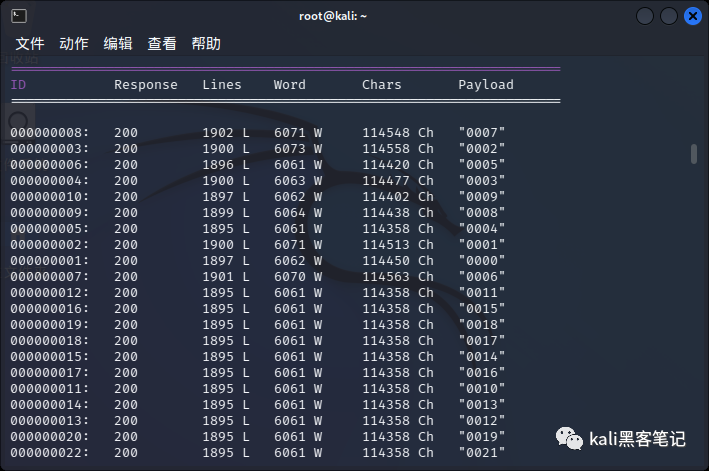The height and width of the screenshot is (471, 709).
Task: Click word count 6064 W
Action: pyautogui.click(x=298, y=212)
